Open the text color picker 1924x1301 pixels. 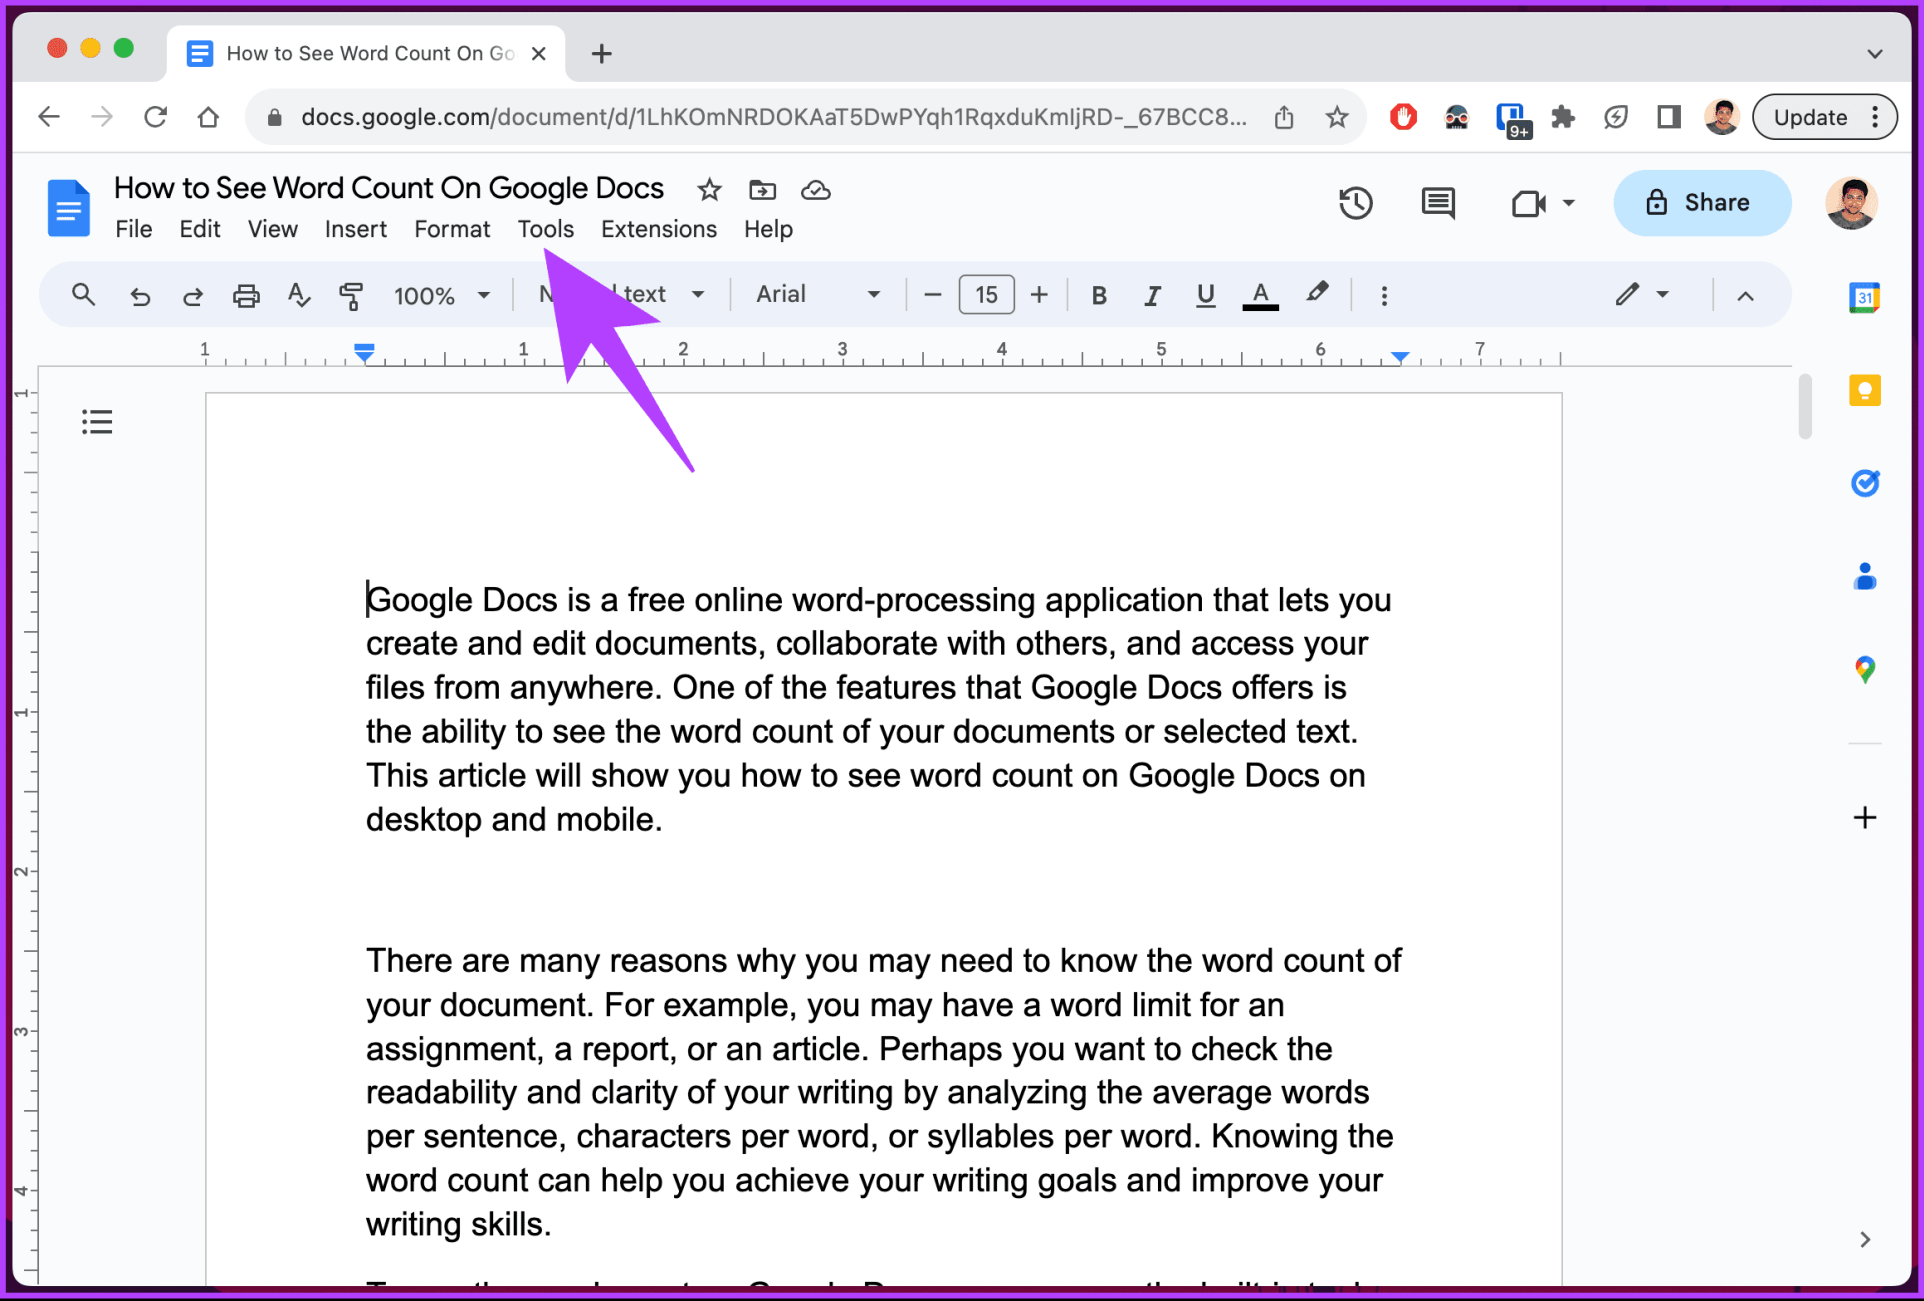(1260, 295)
